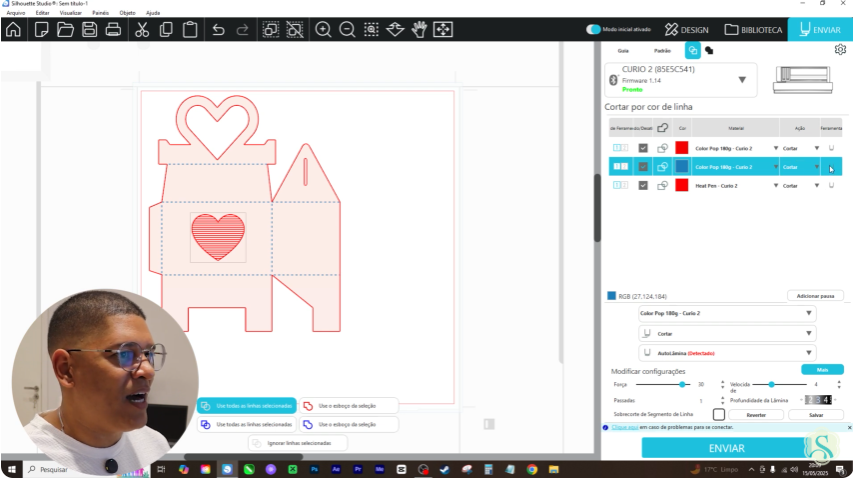Zoom out with the magnifier minus icon
This screenshot has height=478, width=853.
[x=347, y=29]
